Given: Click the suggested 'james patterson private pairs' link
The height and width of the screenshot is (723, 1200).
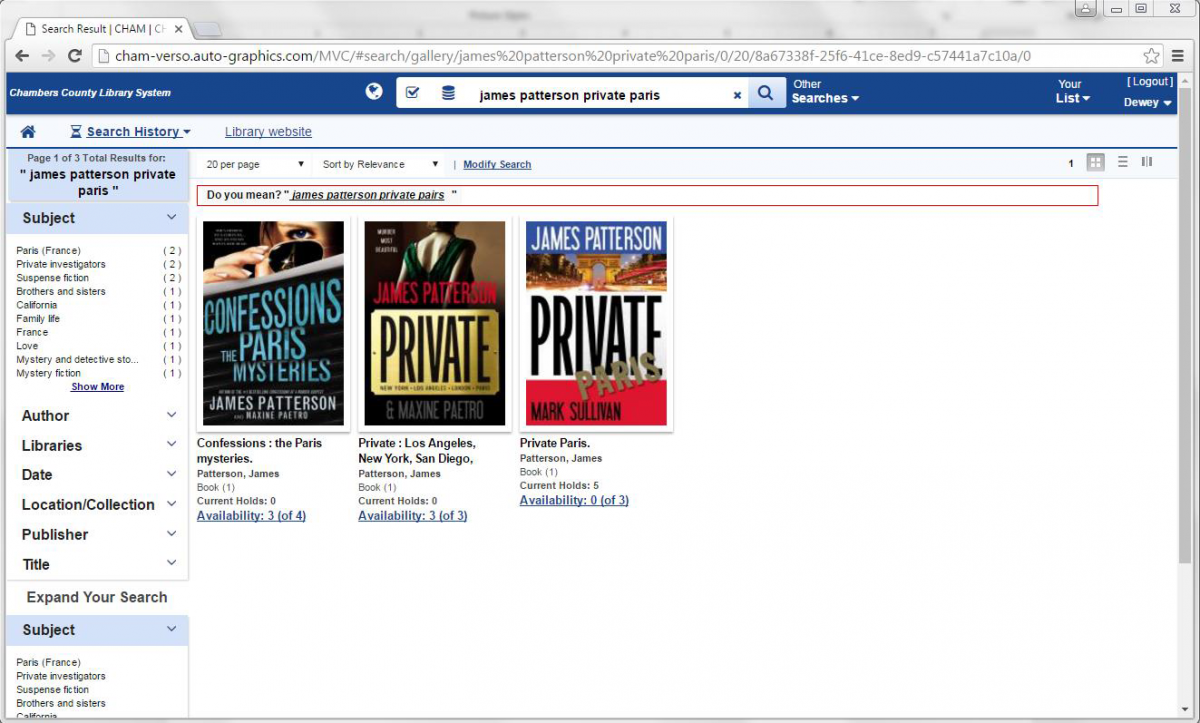Looking at the screenshot, I should [x=368, y=195].
